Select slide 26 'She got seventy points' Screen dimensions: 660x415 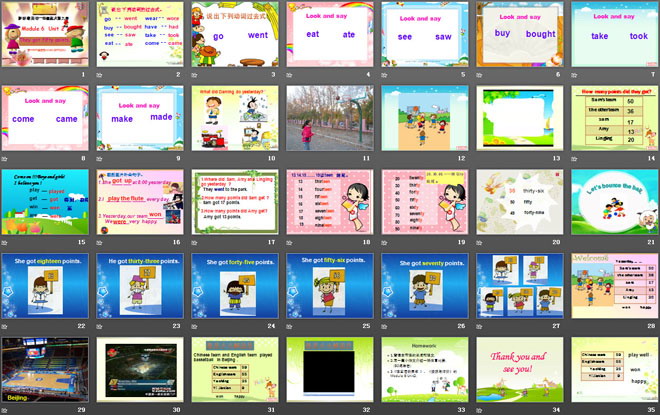(x=425, y=285)
